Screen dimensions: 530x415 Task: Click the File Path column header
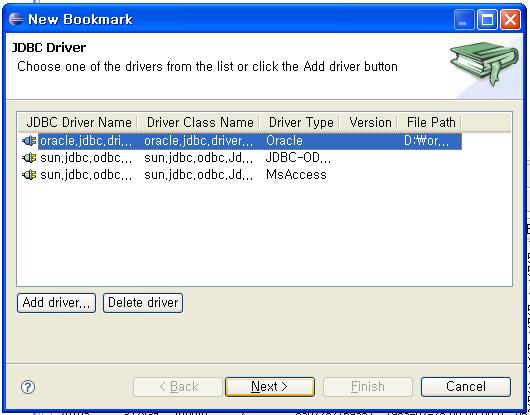point(430,122)
